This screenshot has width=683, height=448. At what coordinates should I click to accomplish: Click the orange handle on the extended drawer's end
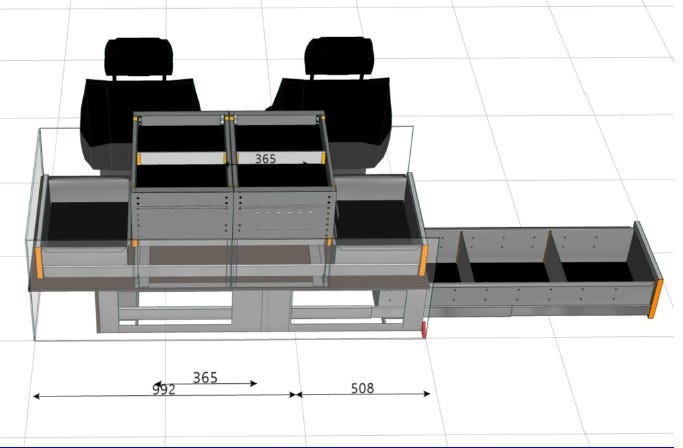(656, 299)
